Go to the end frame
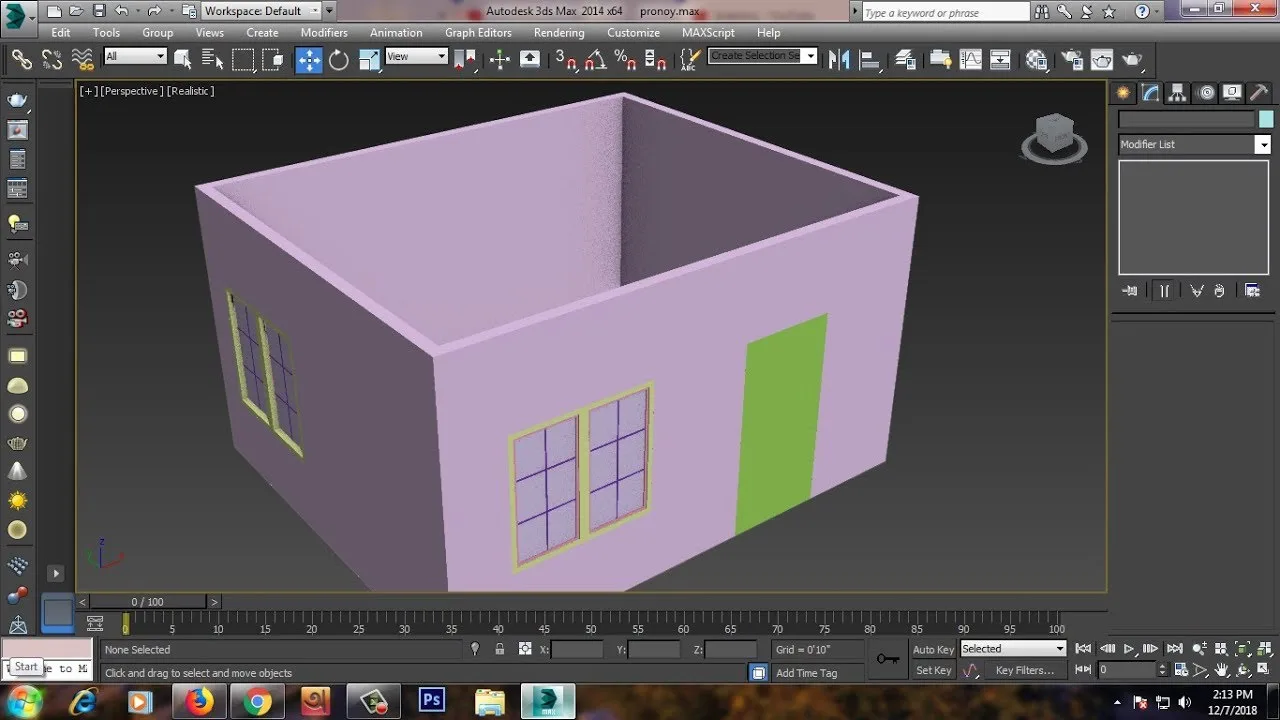 click(1175, 649)
